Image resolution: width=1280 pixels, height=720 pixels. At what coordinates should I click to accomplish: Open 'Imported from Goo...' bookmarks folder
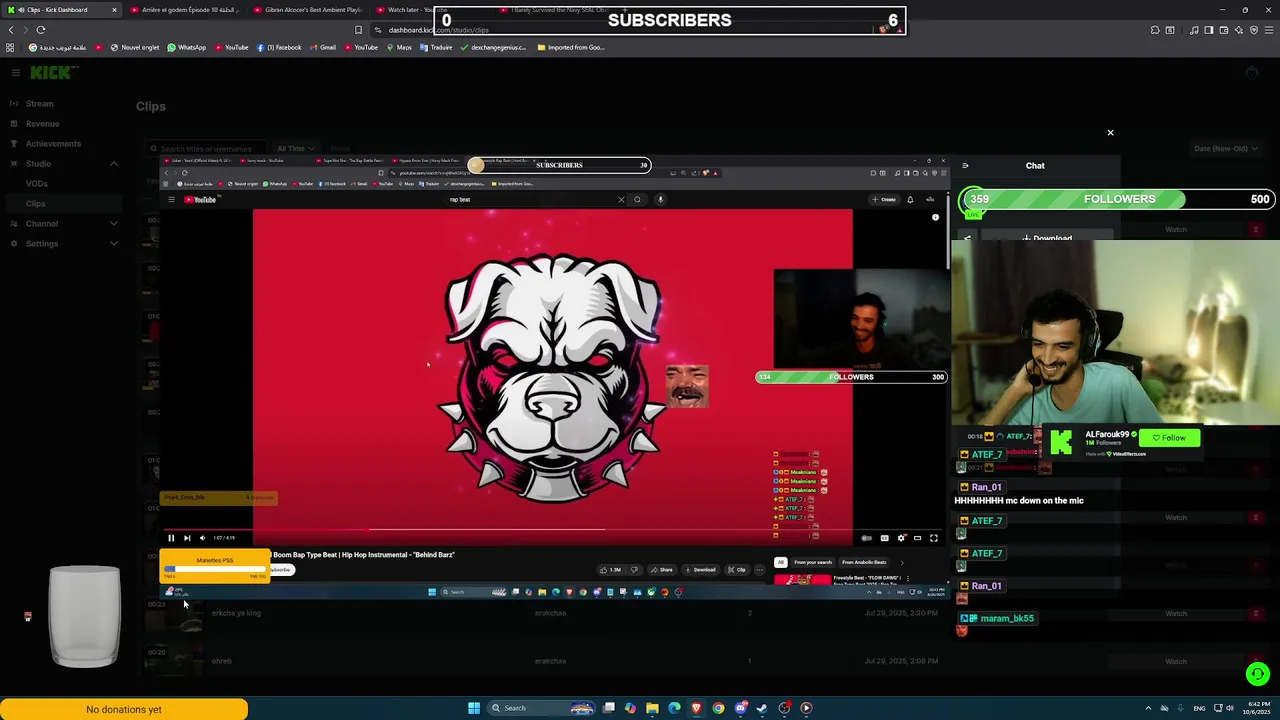click(x=570, y=48)
